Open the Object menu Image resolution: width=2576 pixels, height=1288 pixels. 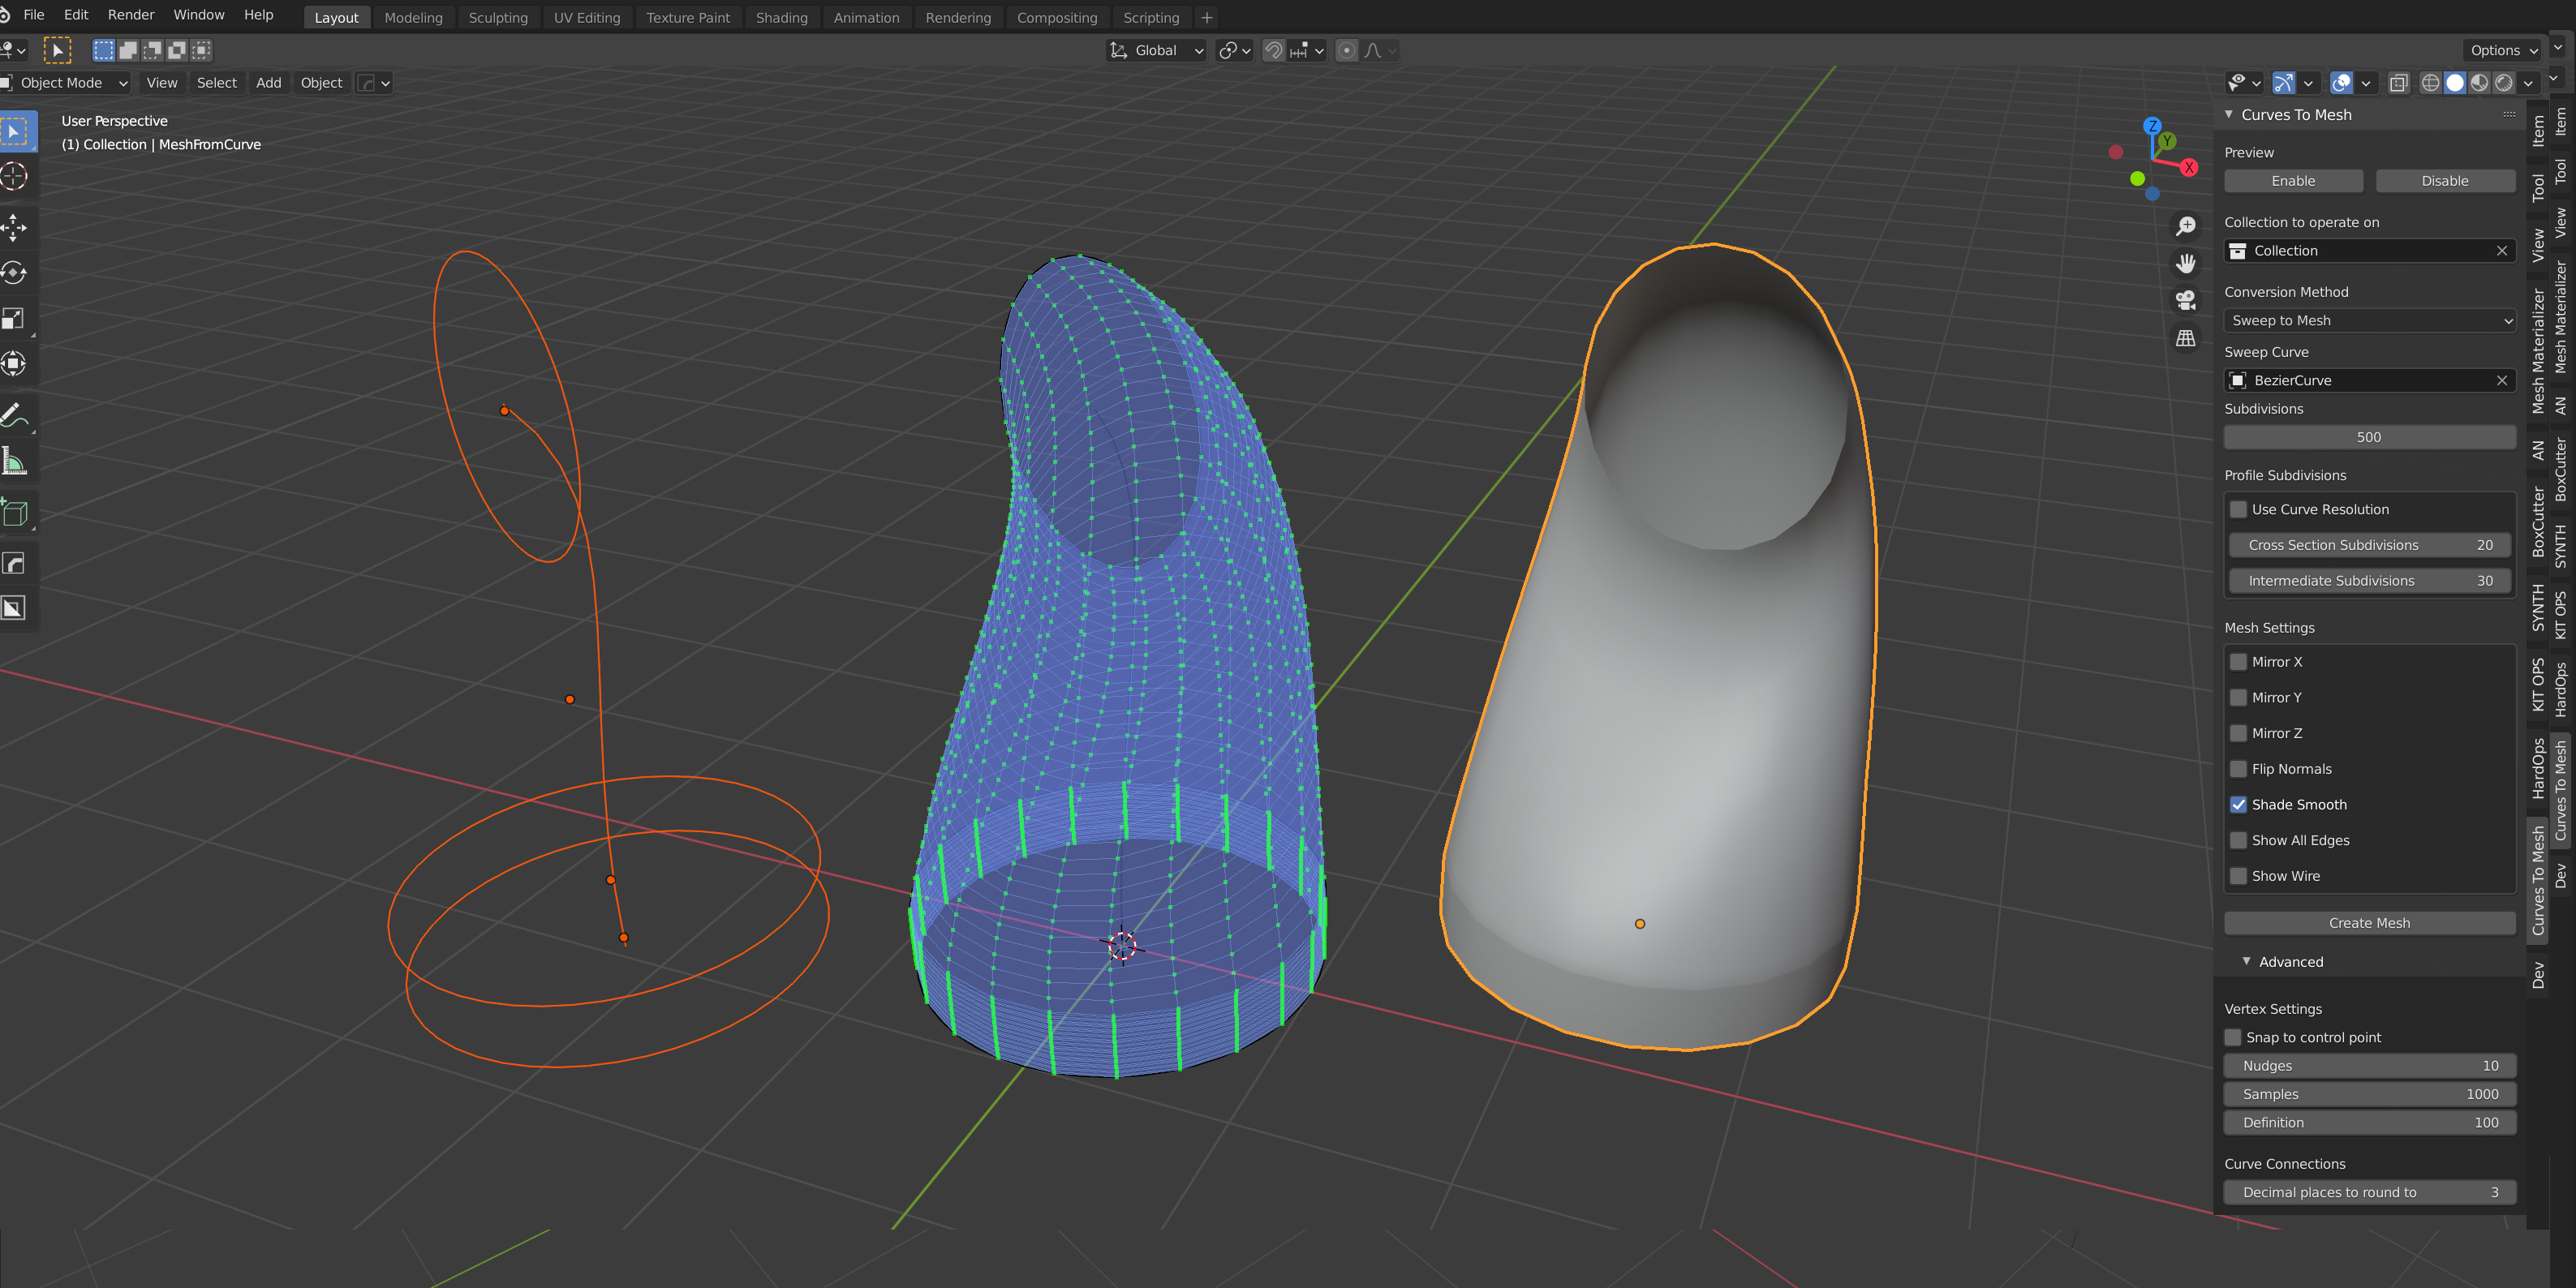(321, 82)
